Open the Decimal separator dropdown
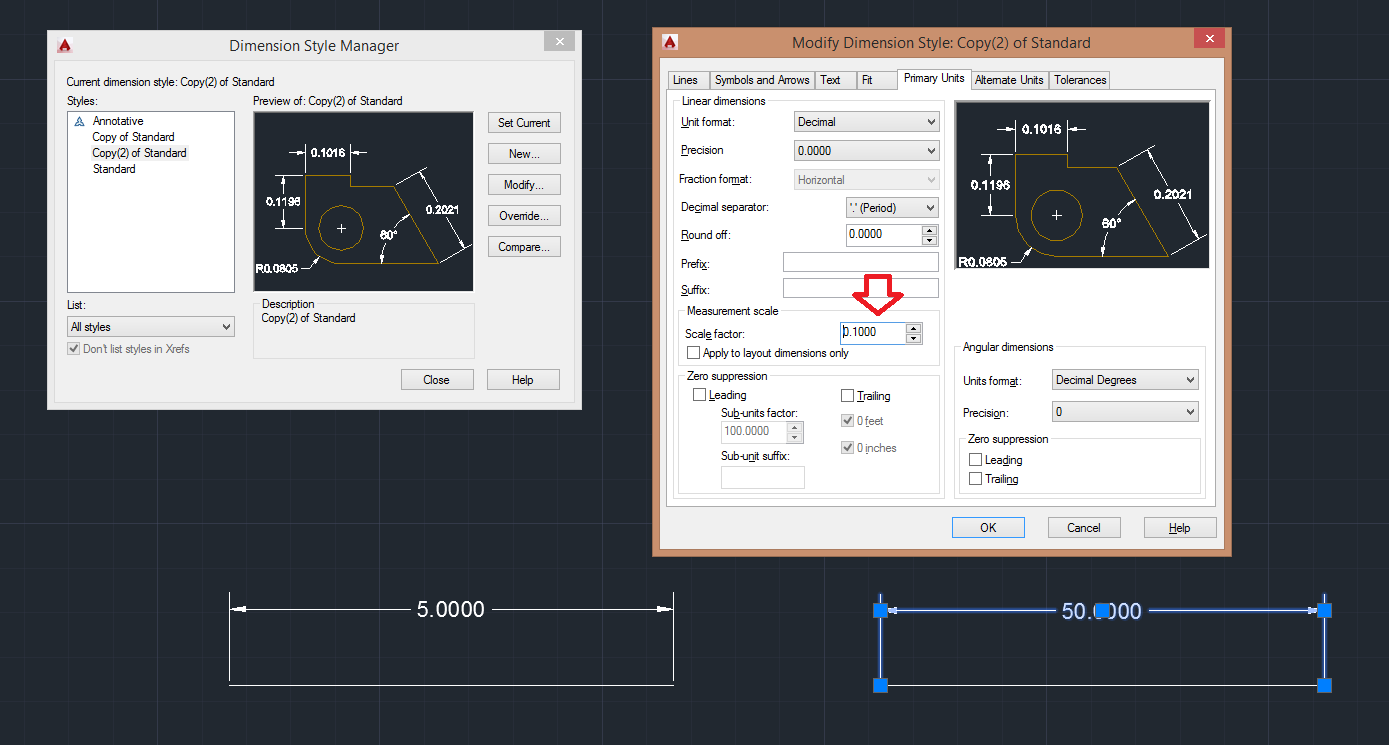 (892, 208)
